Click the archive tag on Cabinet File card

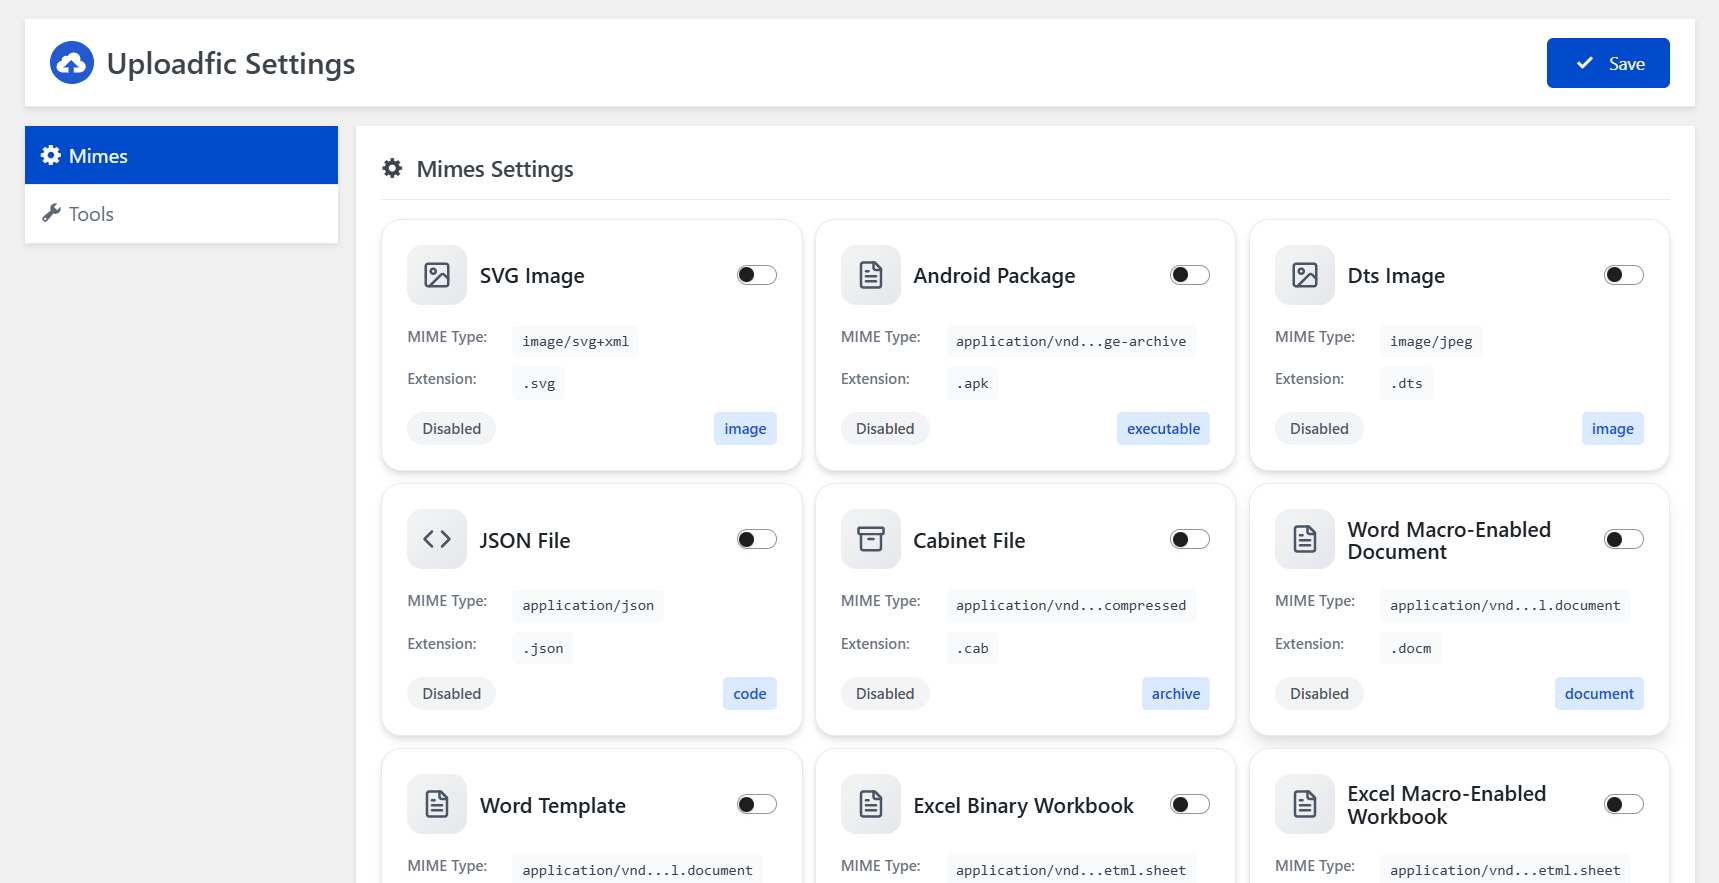click(x=1176, y=694)
